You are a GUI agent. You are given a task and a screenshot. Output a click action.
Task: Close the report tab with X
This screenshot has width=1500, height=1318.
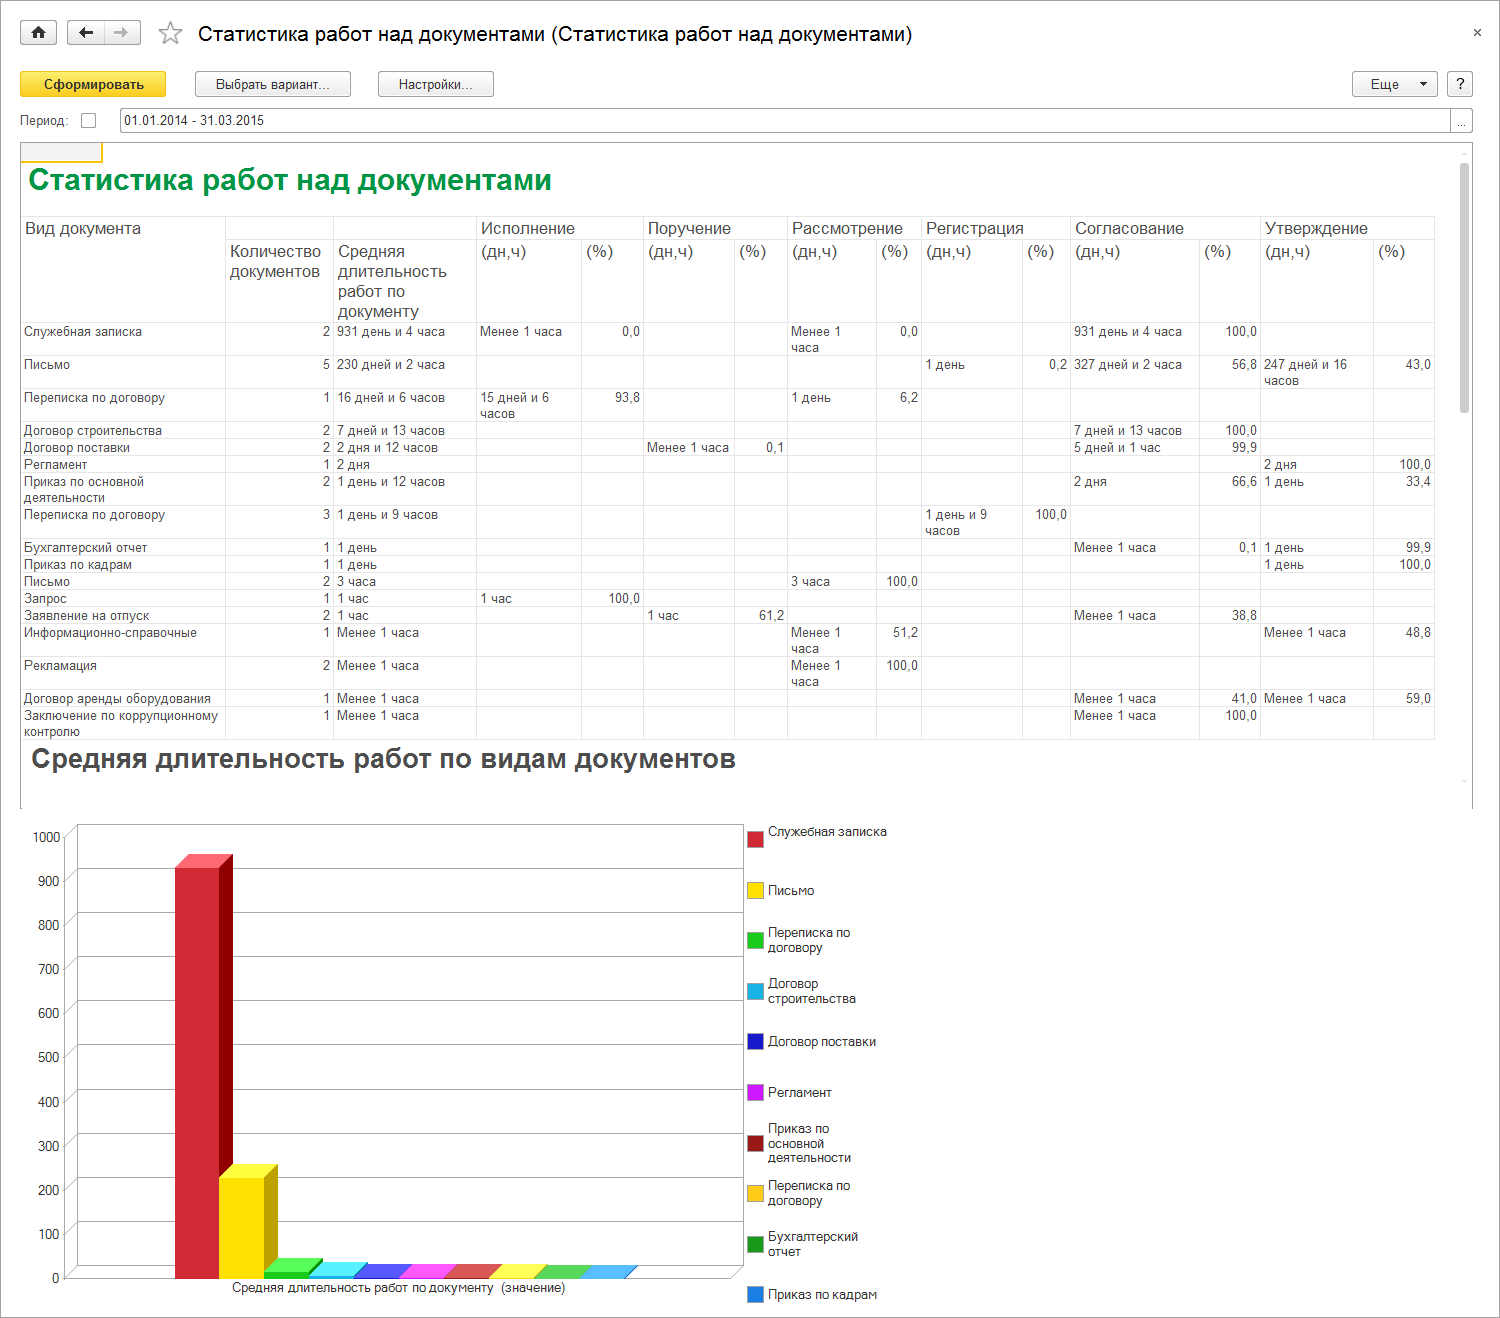(x=1477, y=33)
